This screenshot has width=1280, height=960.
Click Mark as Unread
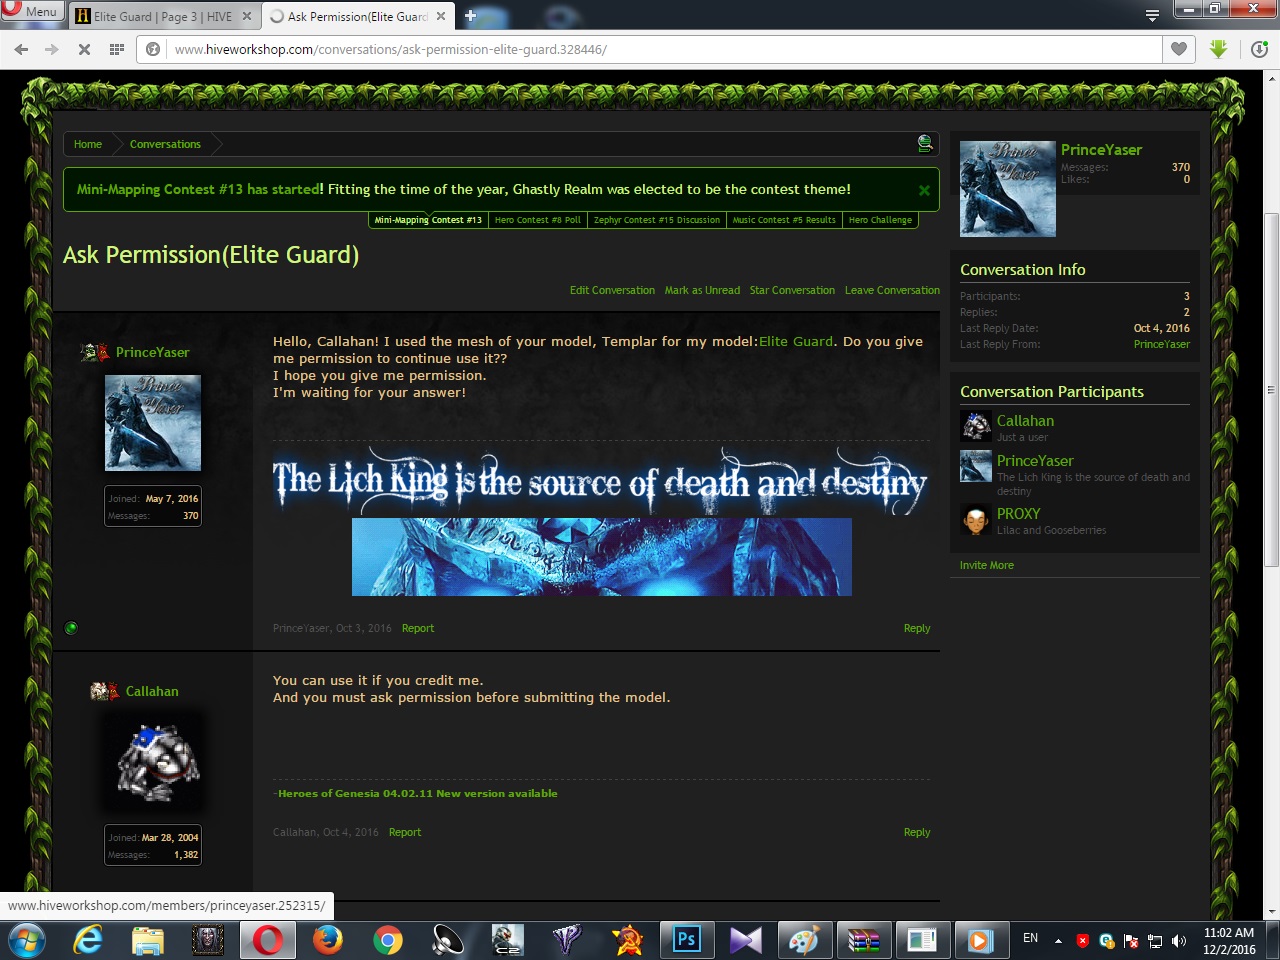click(x=702, y=290)
